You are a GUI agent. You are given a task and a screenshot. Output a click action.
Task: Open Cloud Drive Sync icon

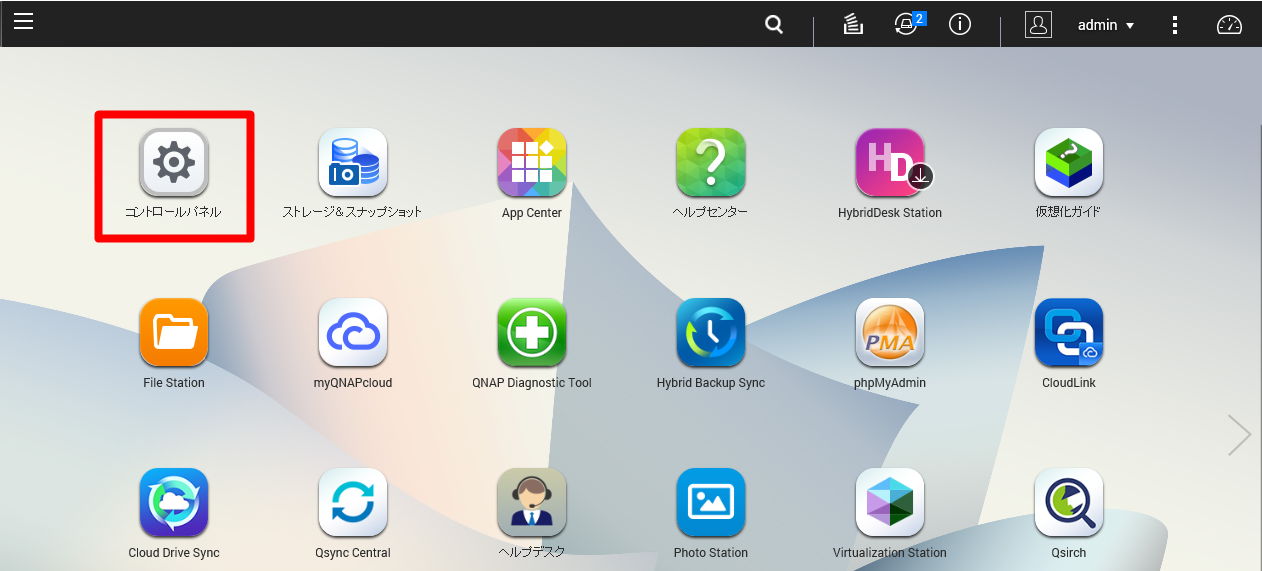(174, 502)
